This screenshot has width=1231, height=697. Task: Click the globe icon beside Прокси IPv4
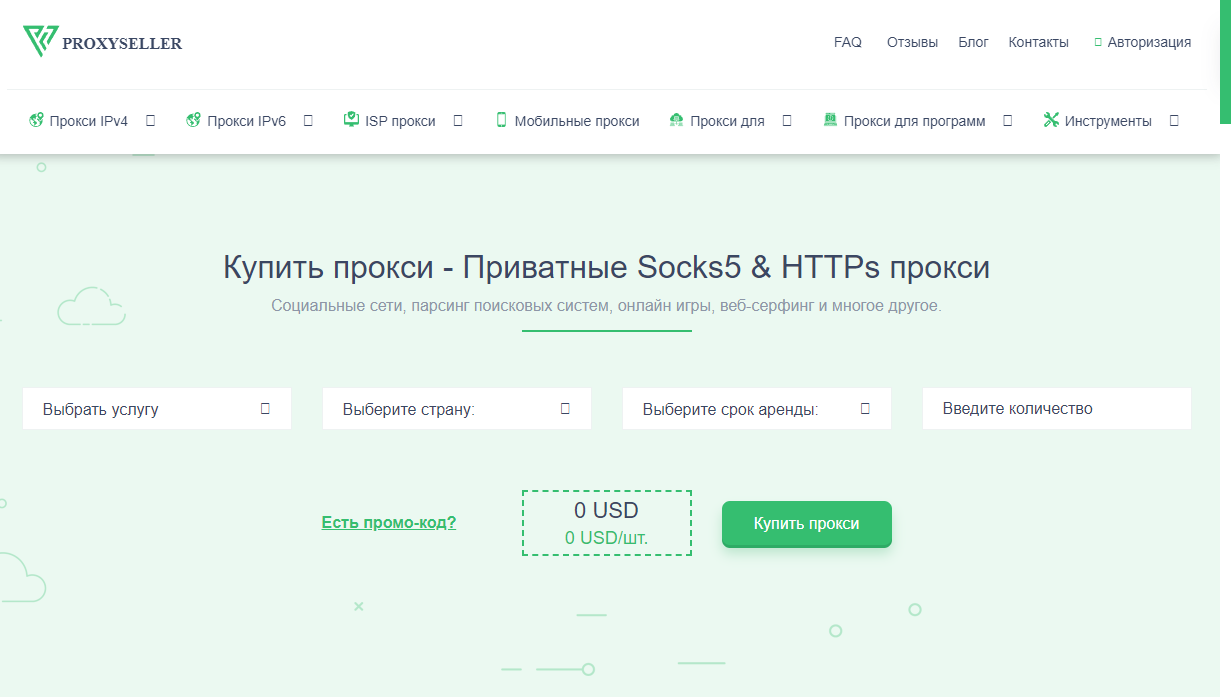coord(36,120)
